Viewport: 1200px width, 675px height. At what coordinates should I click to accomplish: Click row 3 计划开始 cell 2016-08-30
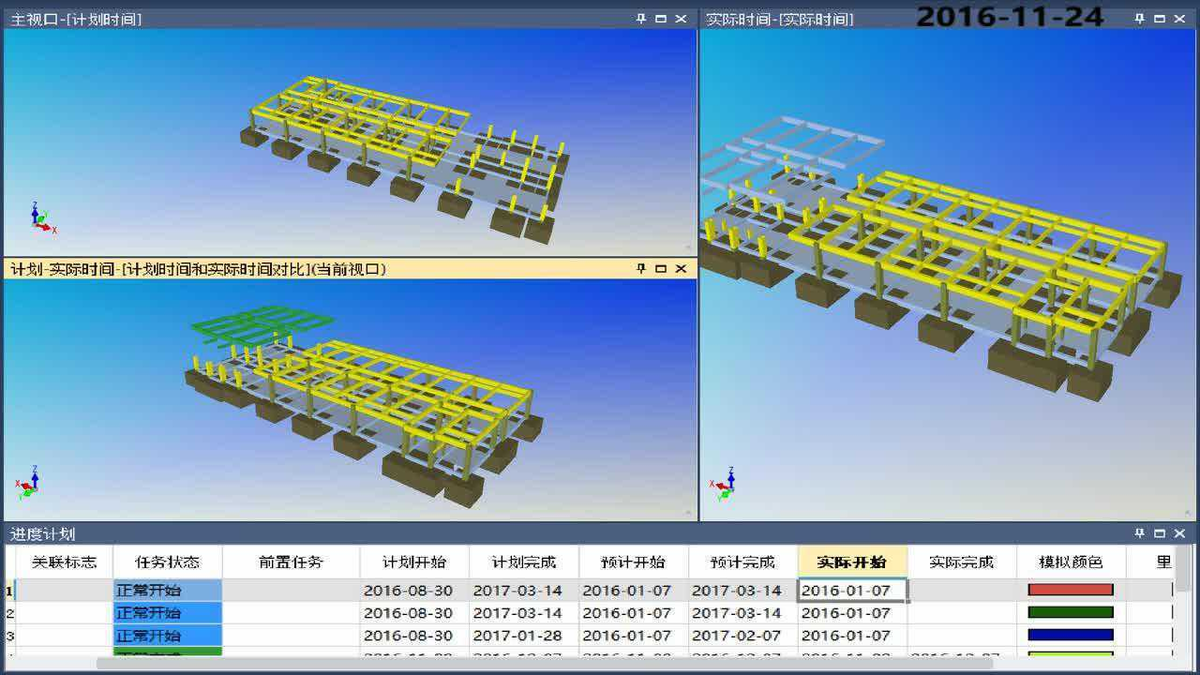[x=414, y=635]
